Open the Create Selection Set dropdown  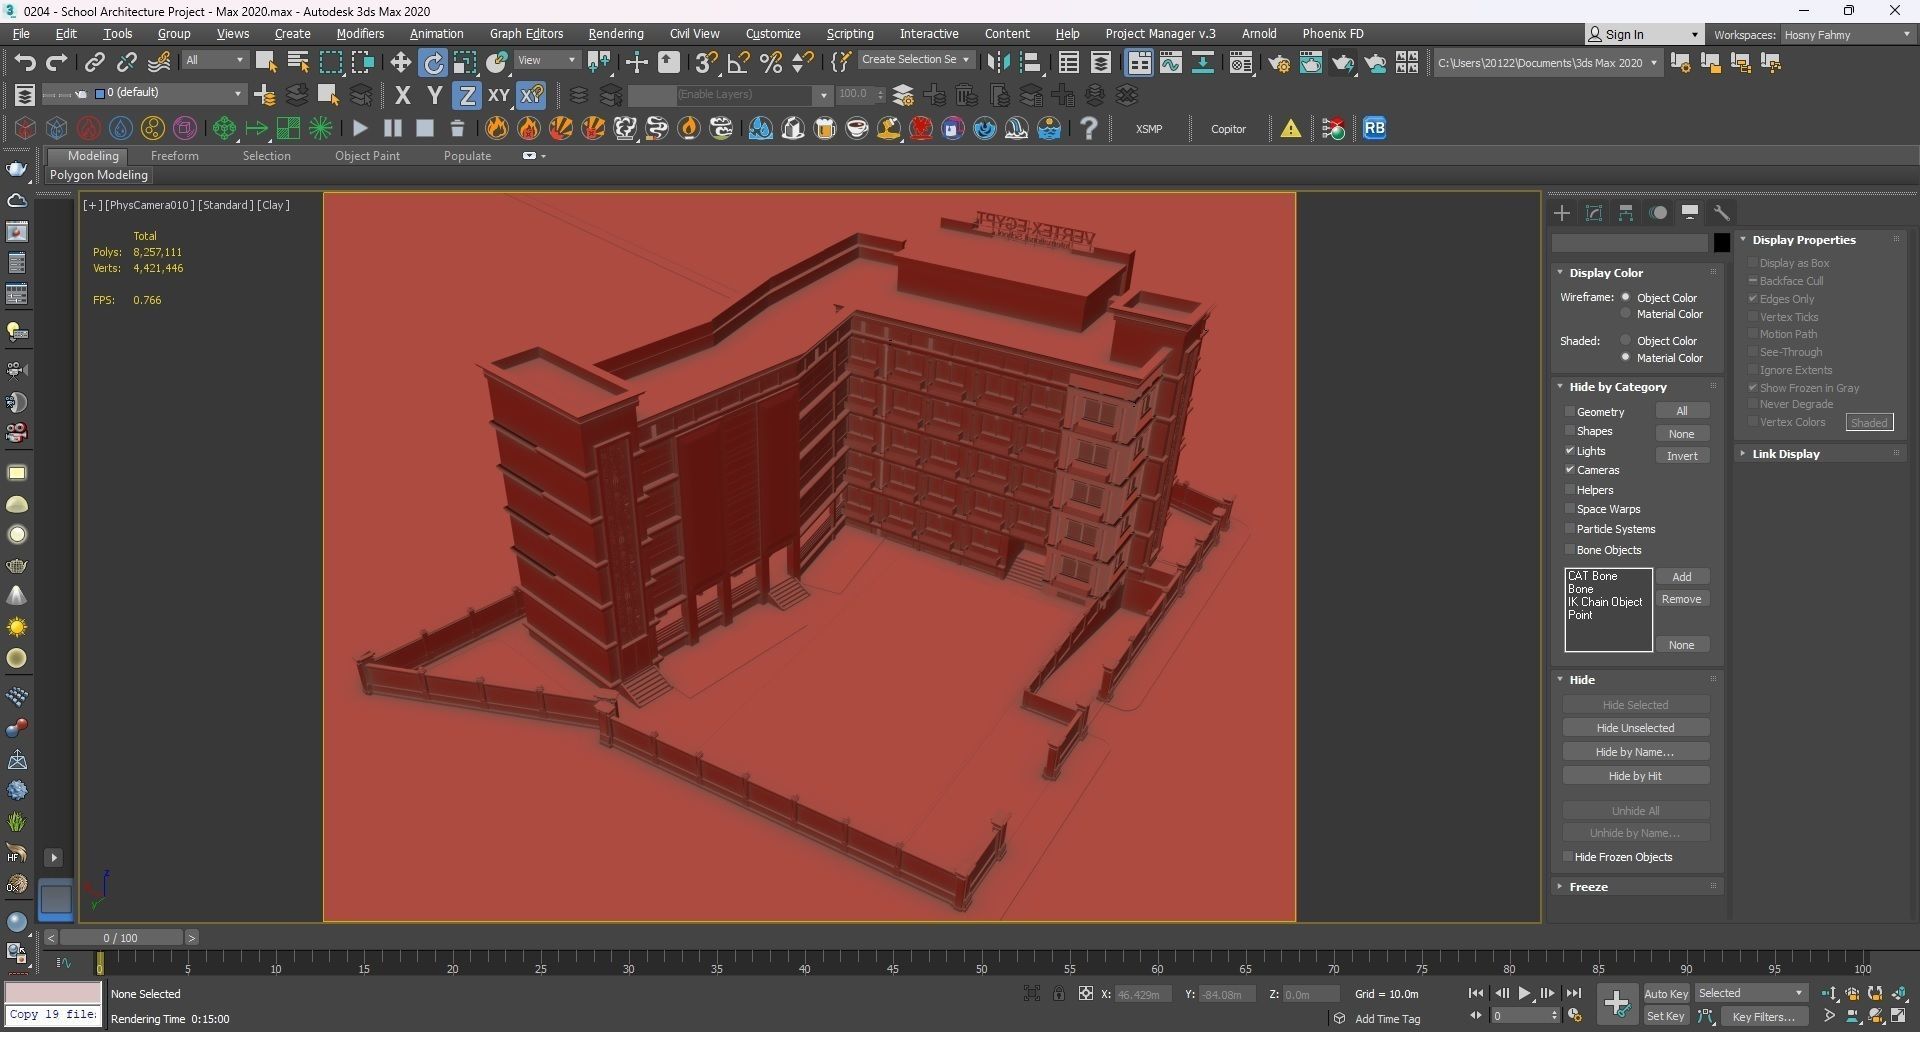pos(915,60)
